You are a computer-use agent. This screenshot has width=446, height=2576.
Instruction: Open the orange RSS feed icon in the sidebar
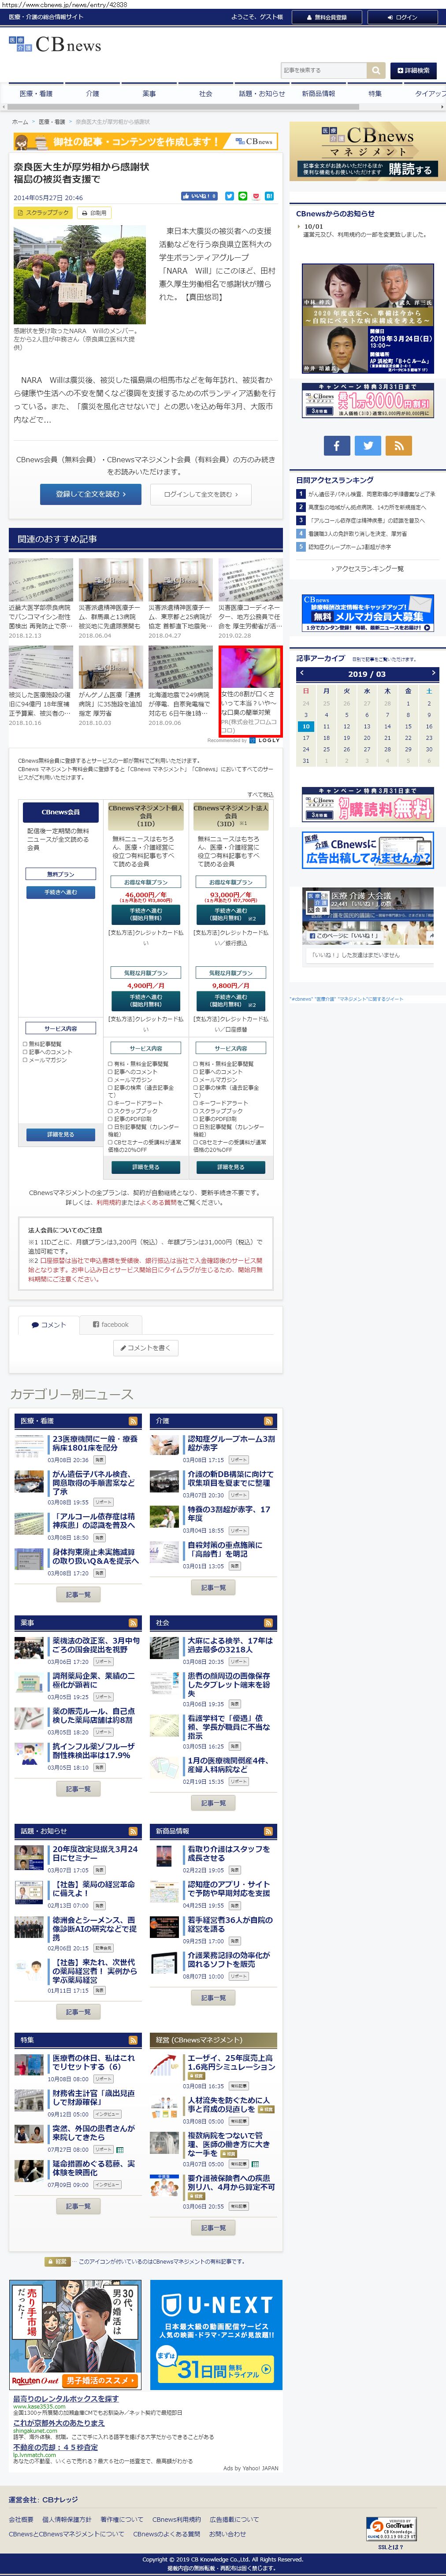point(398,446)
